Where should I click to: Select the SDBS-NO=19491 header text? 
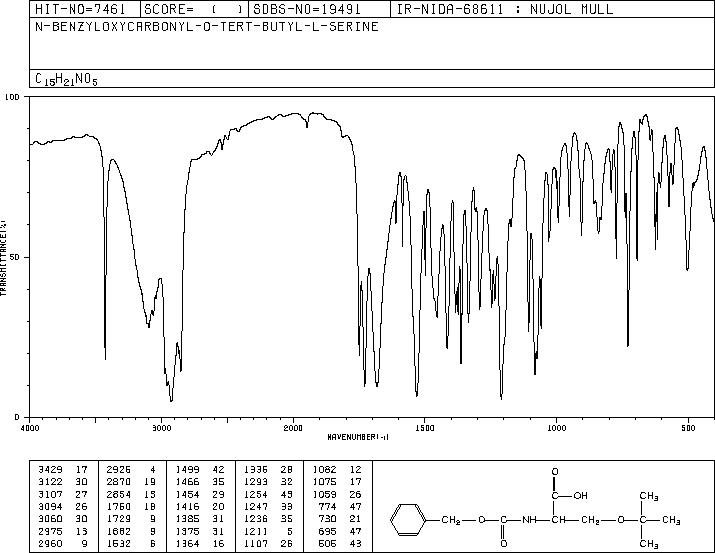tap(307, 9)
